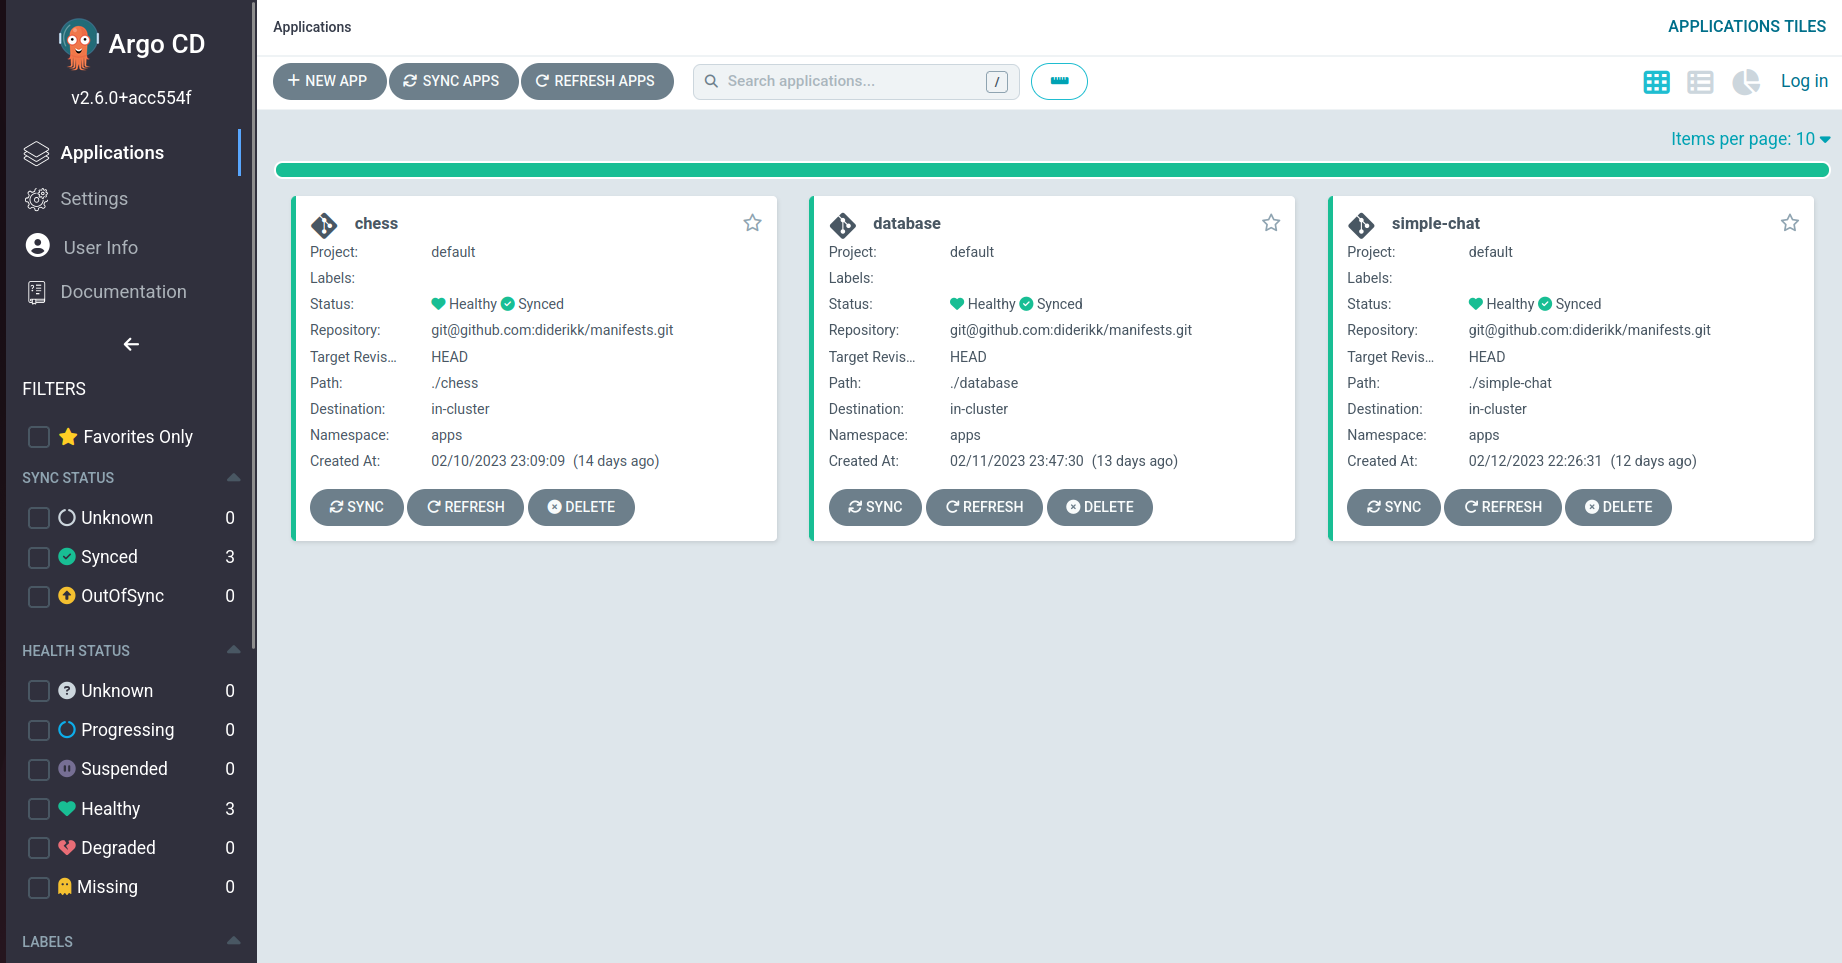The width and height of the screenshot is (1842, 963).
Task: Click the sidebar vertical scrollbar
Action: pyautogui.click(x=254, y=325)
